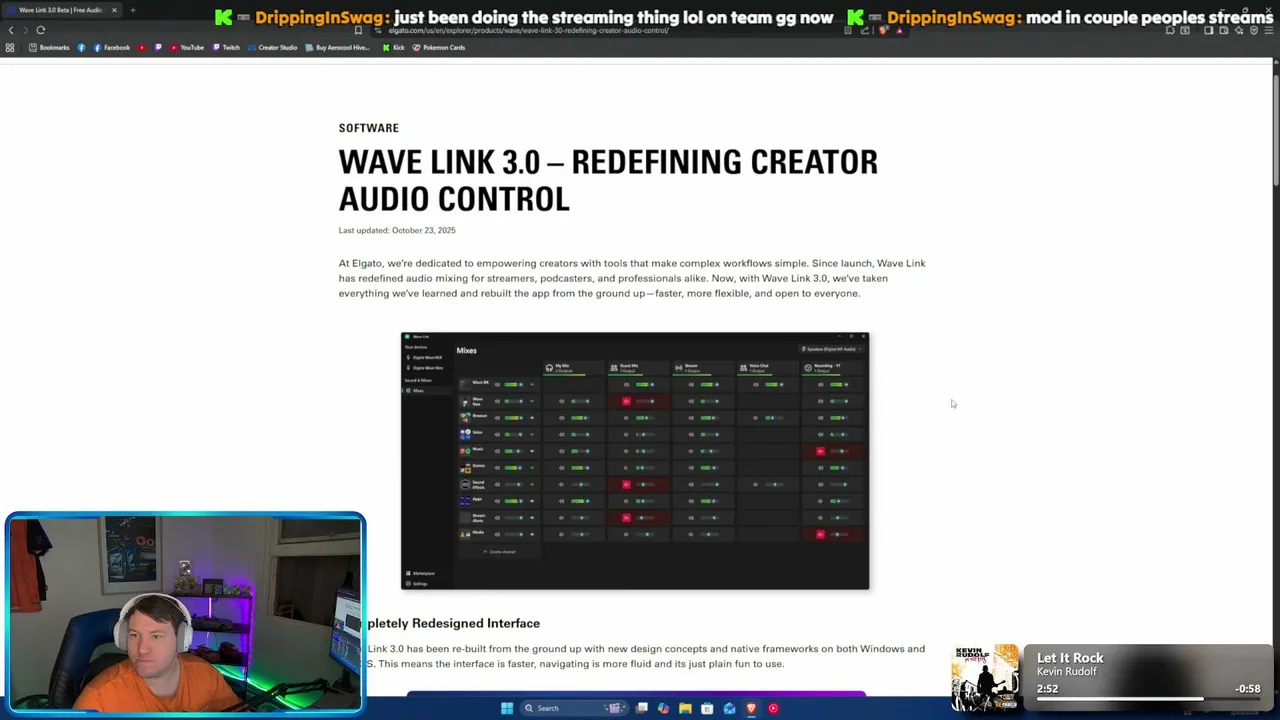This screenshot has width=1280, height=720.
Task: Open the Brave browser taskbar icon
Action: click(751, 708)
